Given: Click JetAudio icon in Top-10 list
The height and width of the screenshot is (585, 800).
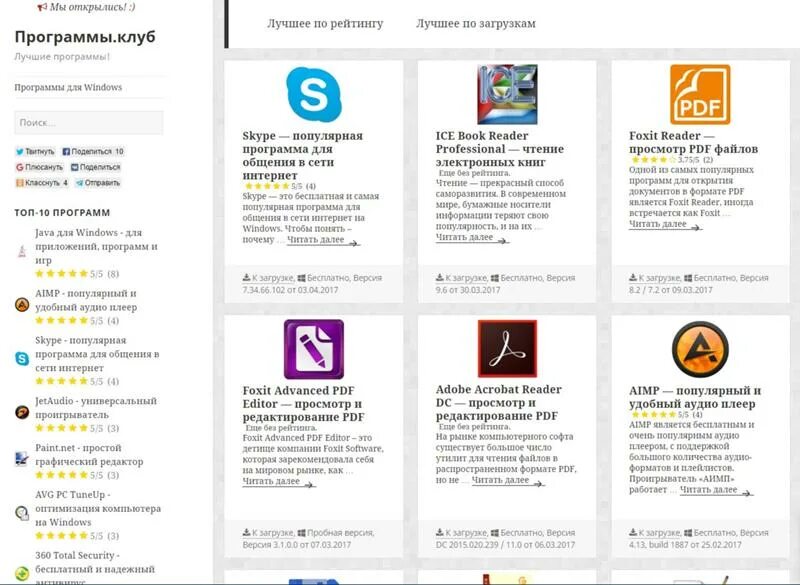Looking at the screenshot, I should pyautogui.click(x=22, y=412).
